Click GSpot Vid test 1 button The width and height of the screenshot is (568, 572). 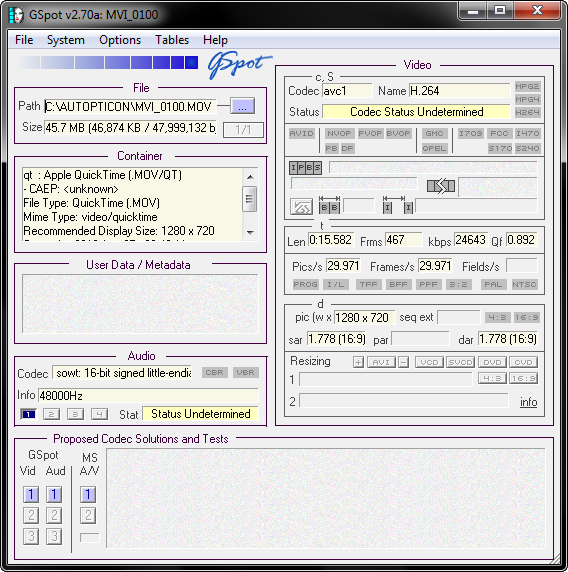[31, 495]
